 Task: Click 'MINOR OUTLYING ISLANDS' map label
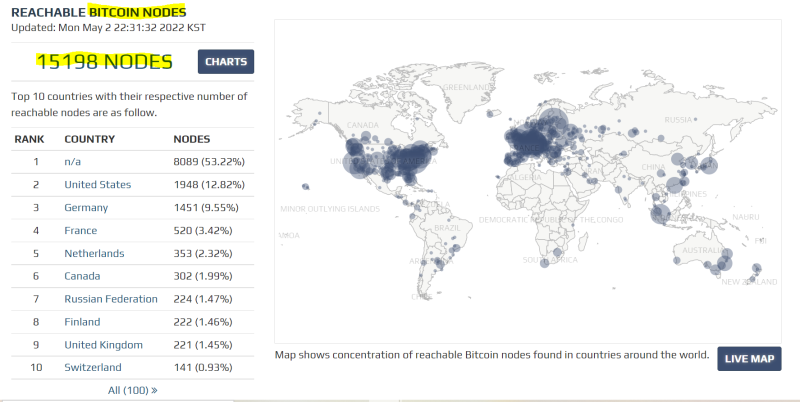(x=330, y=209)
